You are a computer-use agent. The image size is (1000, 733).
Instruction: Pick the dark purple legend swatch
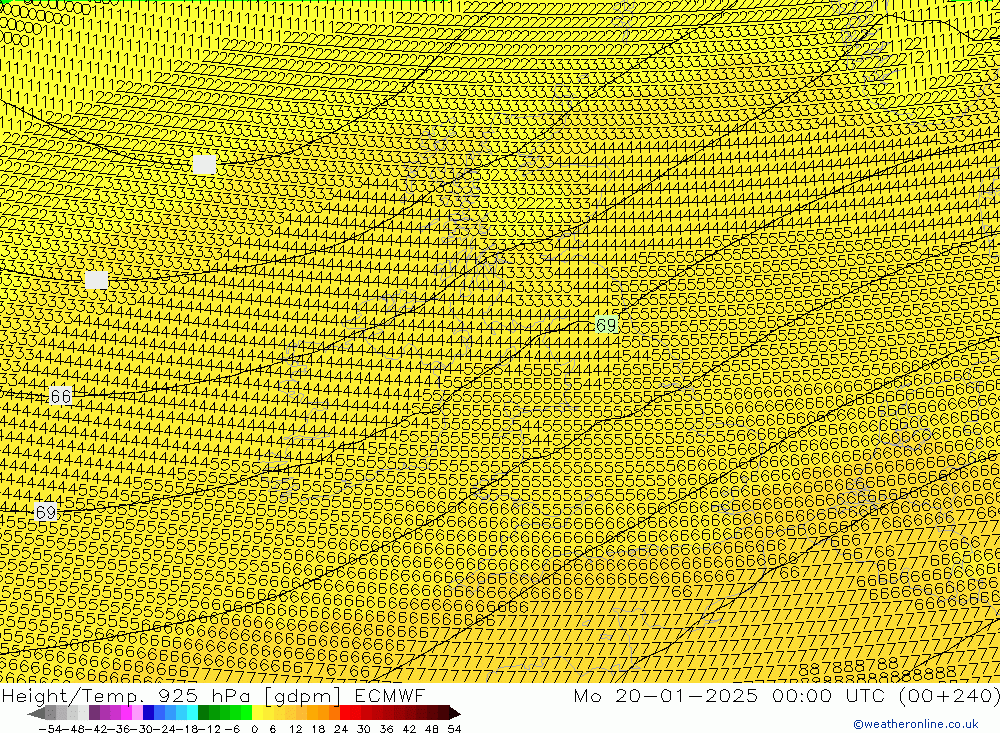click(94, 713)
